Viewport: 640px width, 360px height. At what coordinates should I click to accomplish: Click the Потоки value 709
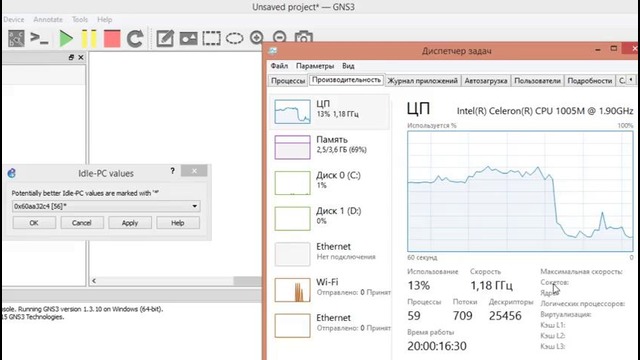[462, 316]
